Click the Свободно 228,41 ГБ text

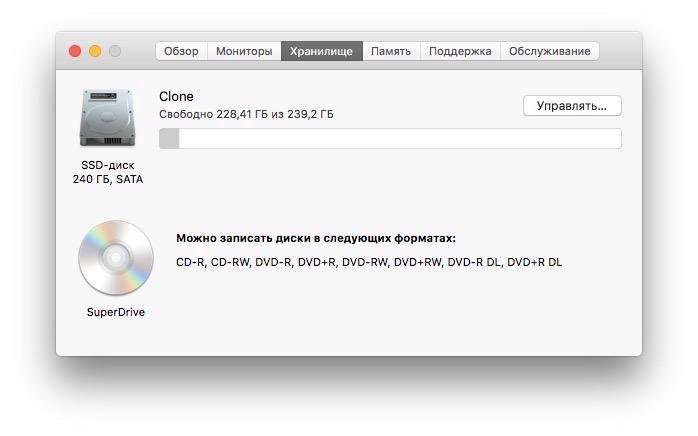click(246, 115)
